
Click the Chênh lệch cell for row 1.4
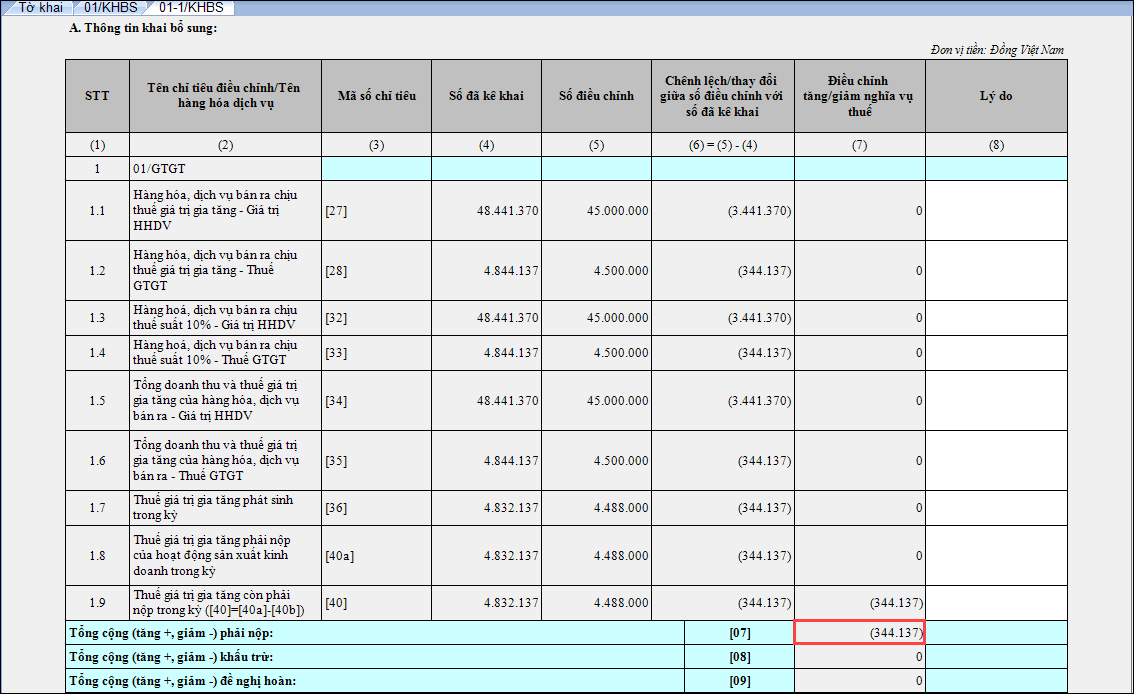coord(723,353)
